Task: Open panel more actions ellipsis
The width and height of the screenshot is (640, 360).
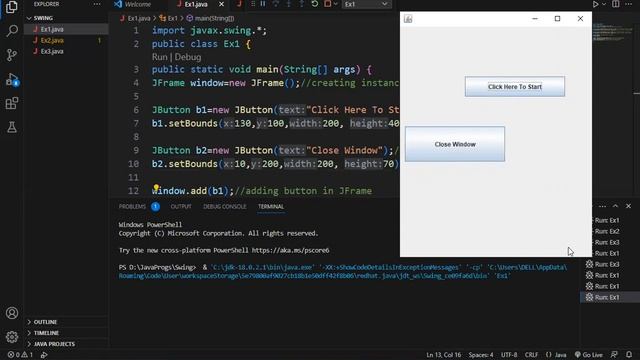Action: (602, 206)
